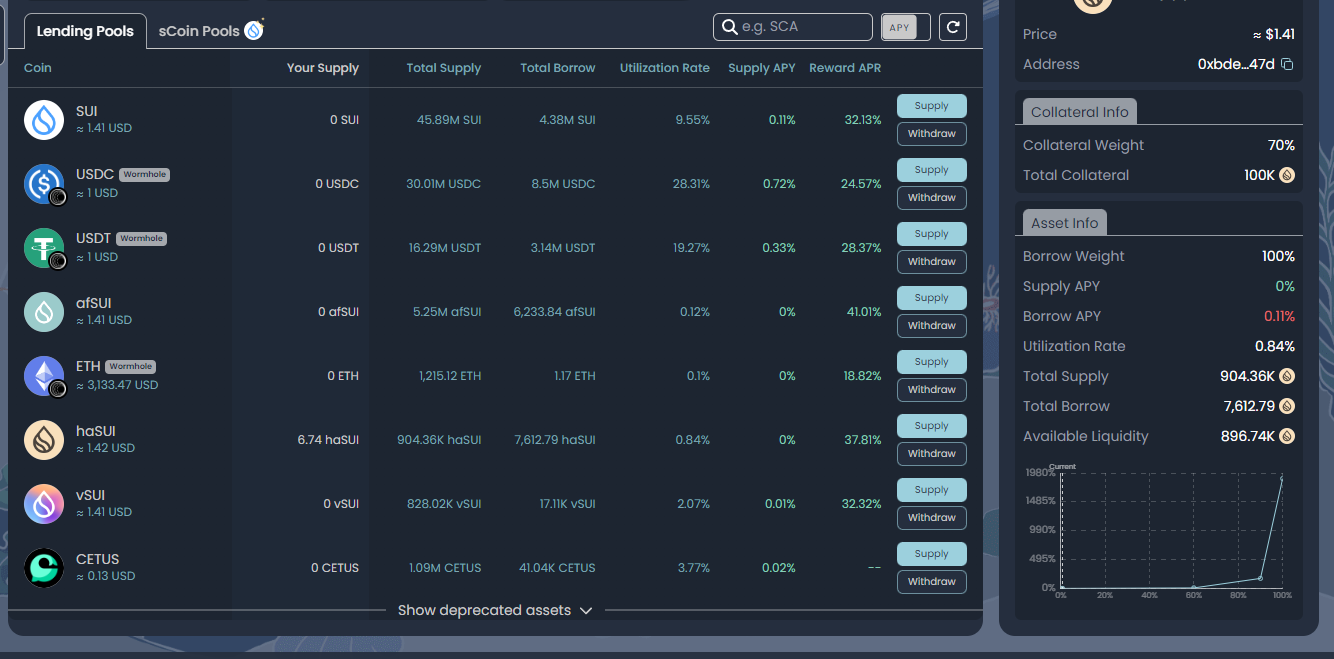The image size is (1334, 659).
Task: Click Withdraw in the CETUS row
Action: point(932,582)
